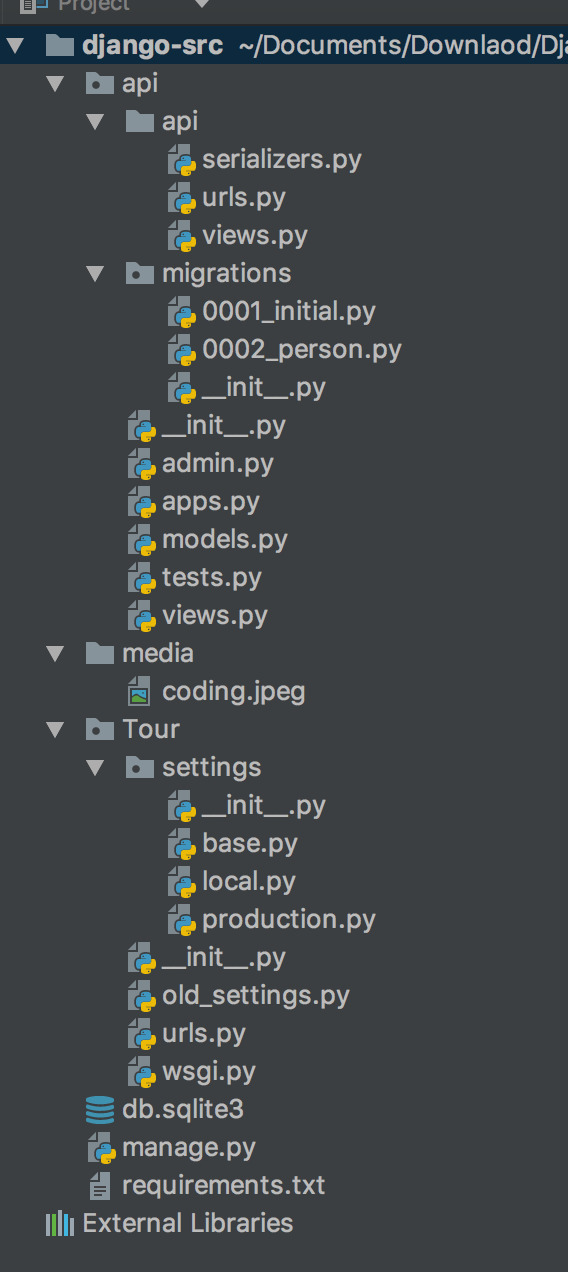Collapse the settings folder
This screenshot has height=1272, width=568.
95,767
